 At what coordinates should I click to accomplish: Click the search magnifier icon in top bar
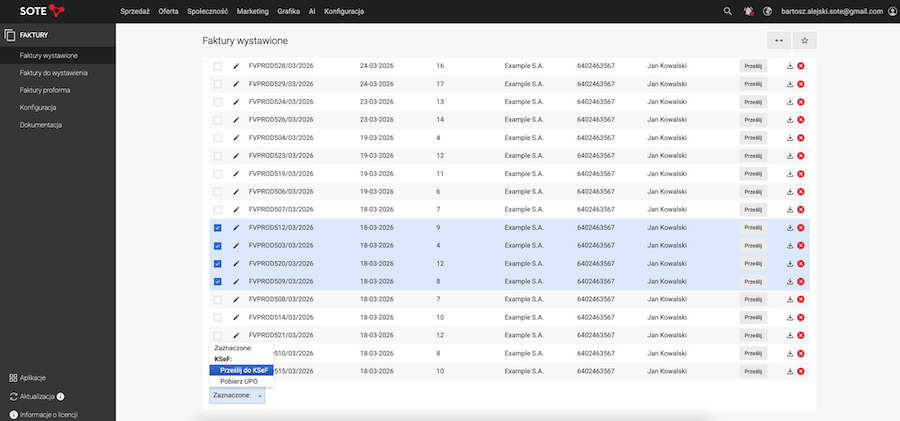[727, 11]
